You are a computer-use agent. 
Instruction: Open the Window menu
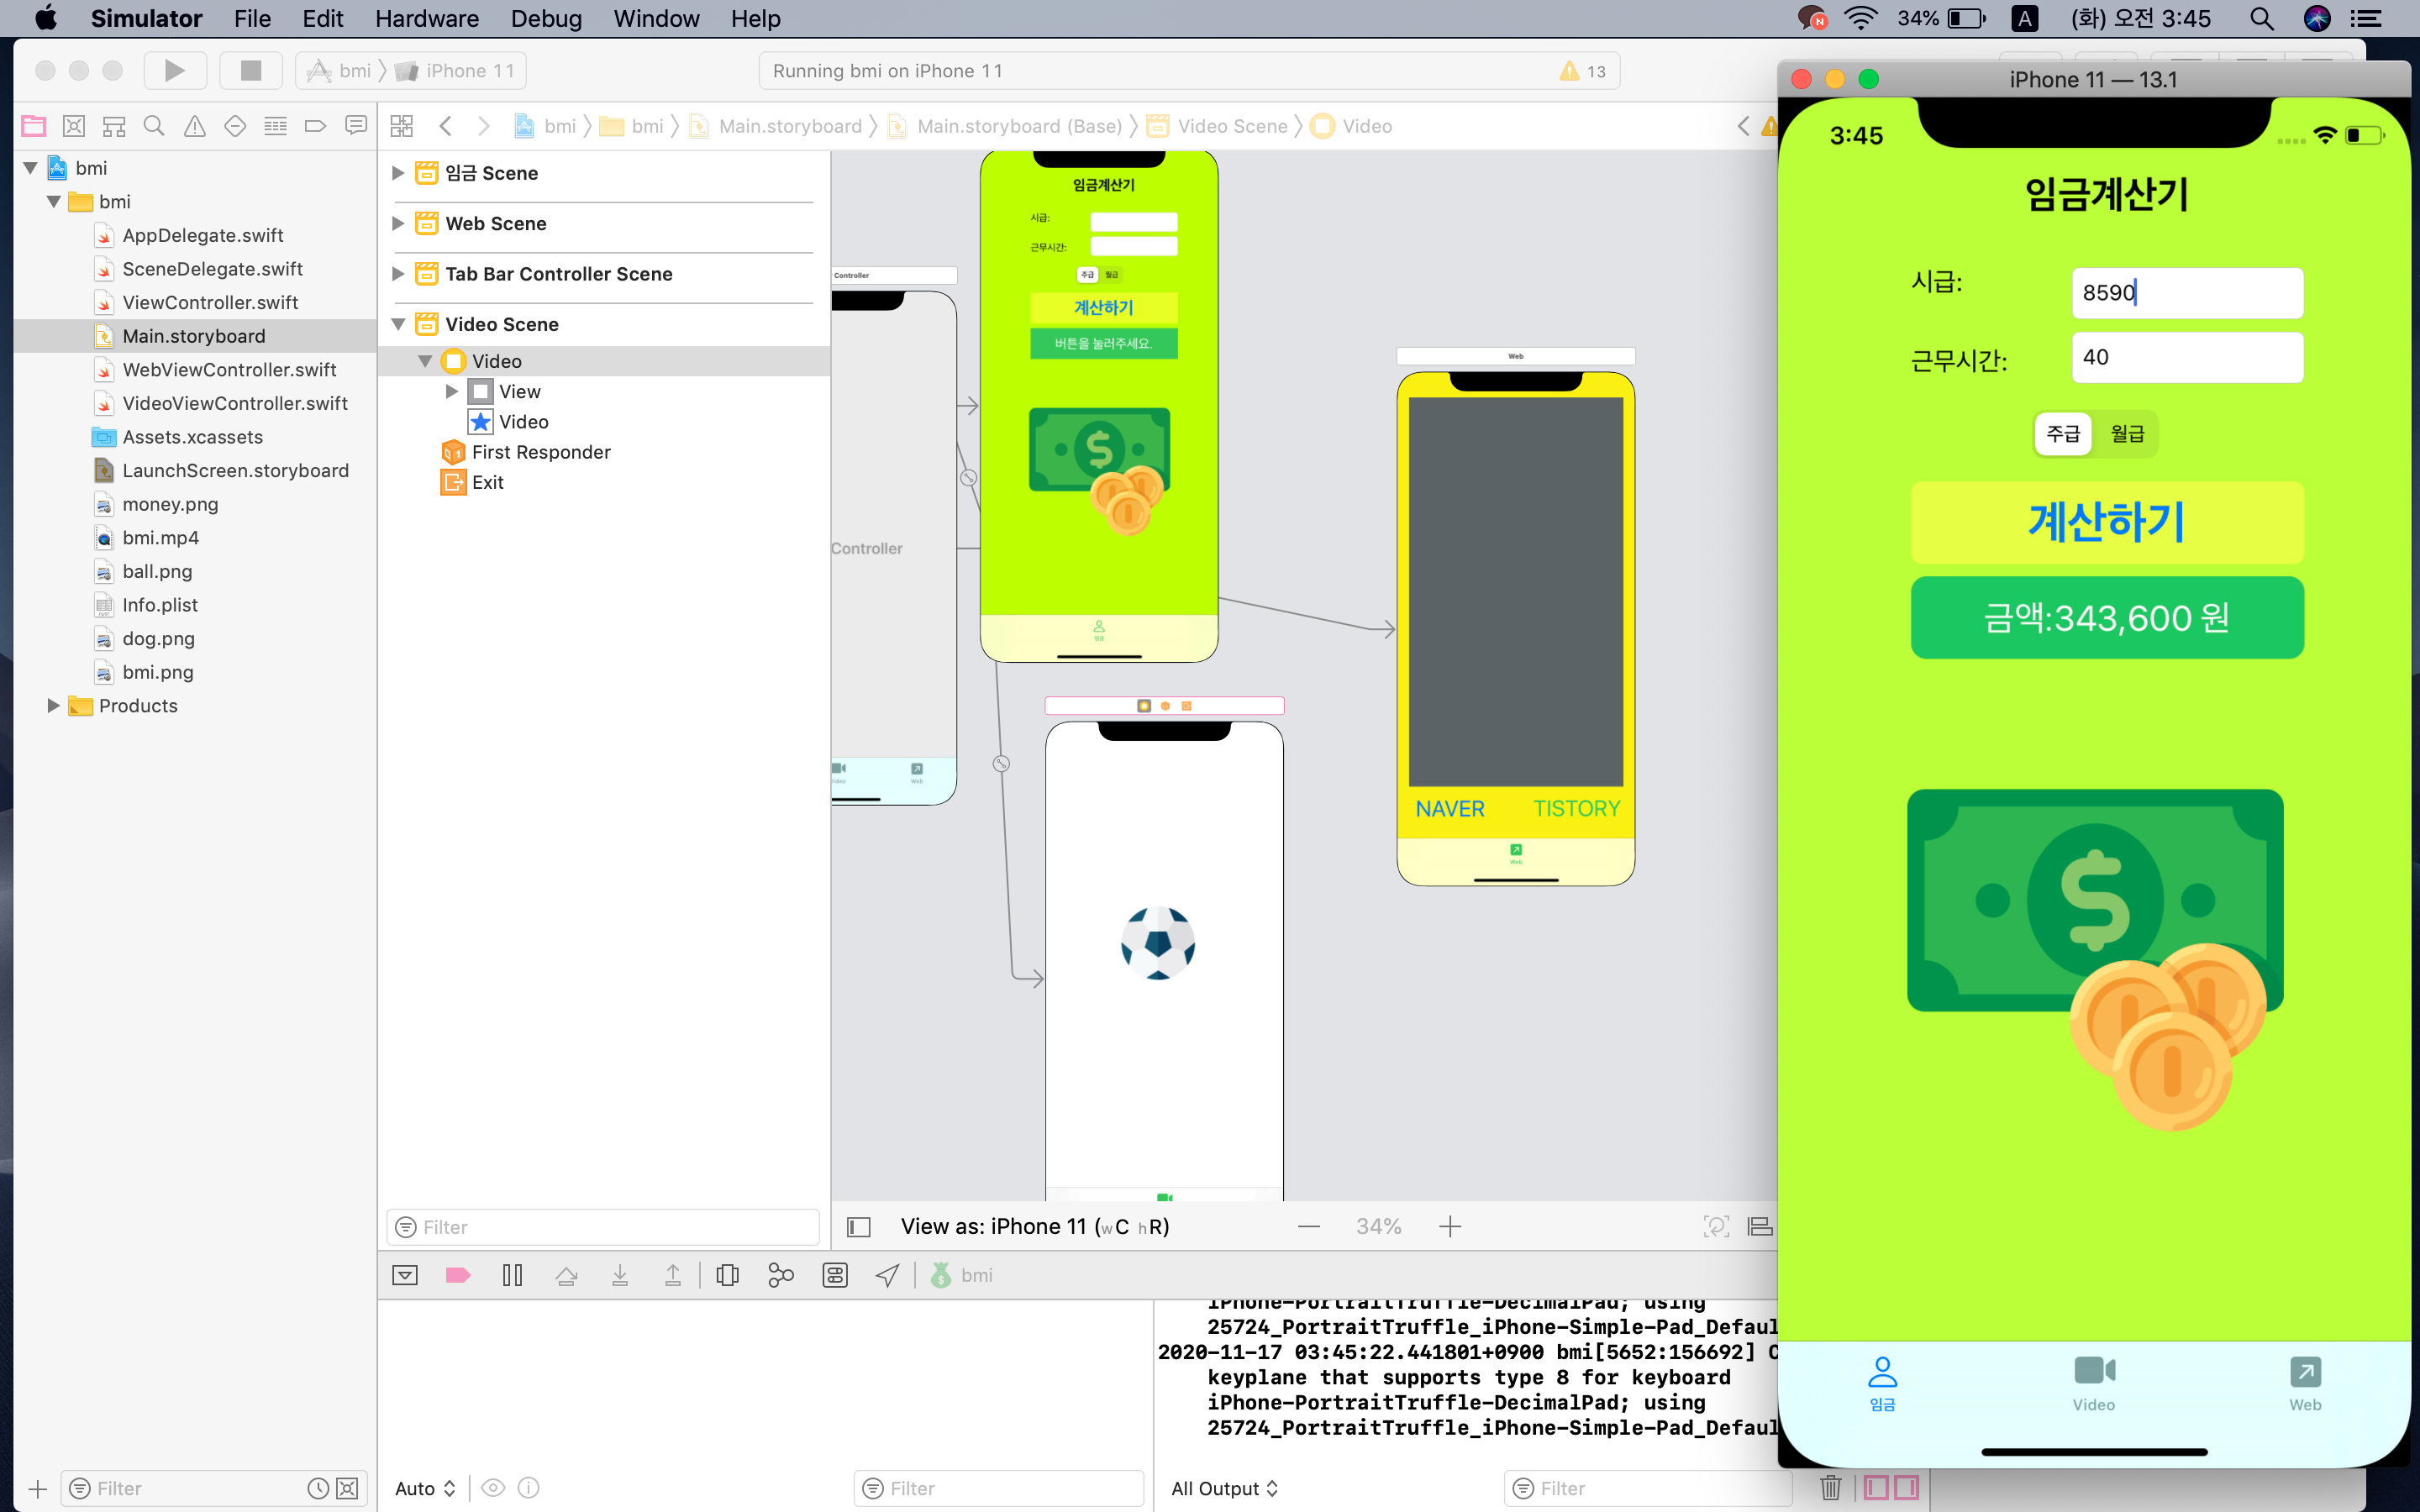(656, 18)
